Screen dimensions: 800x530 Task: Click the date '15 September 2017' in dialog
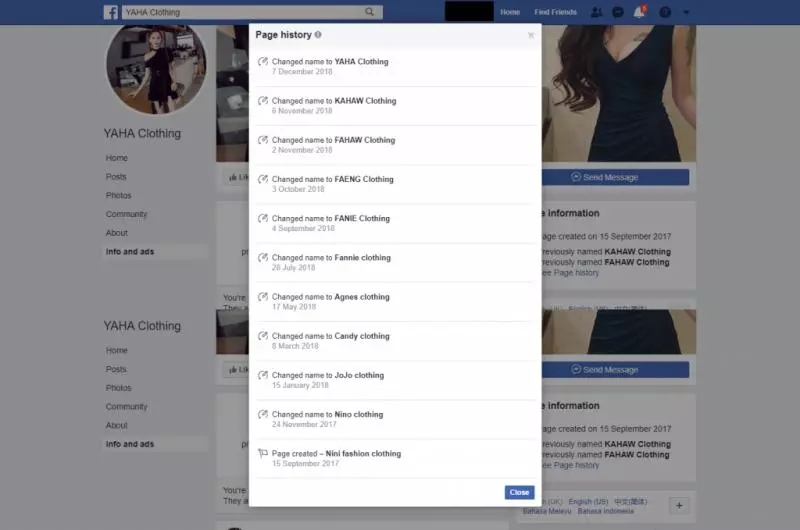[305, 464]
